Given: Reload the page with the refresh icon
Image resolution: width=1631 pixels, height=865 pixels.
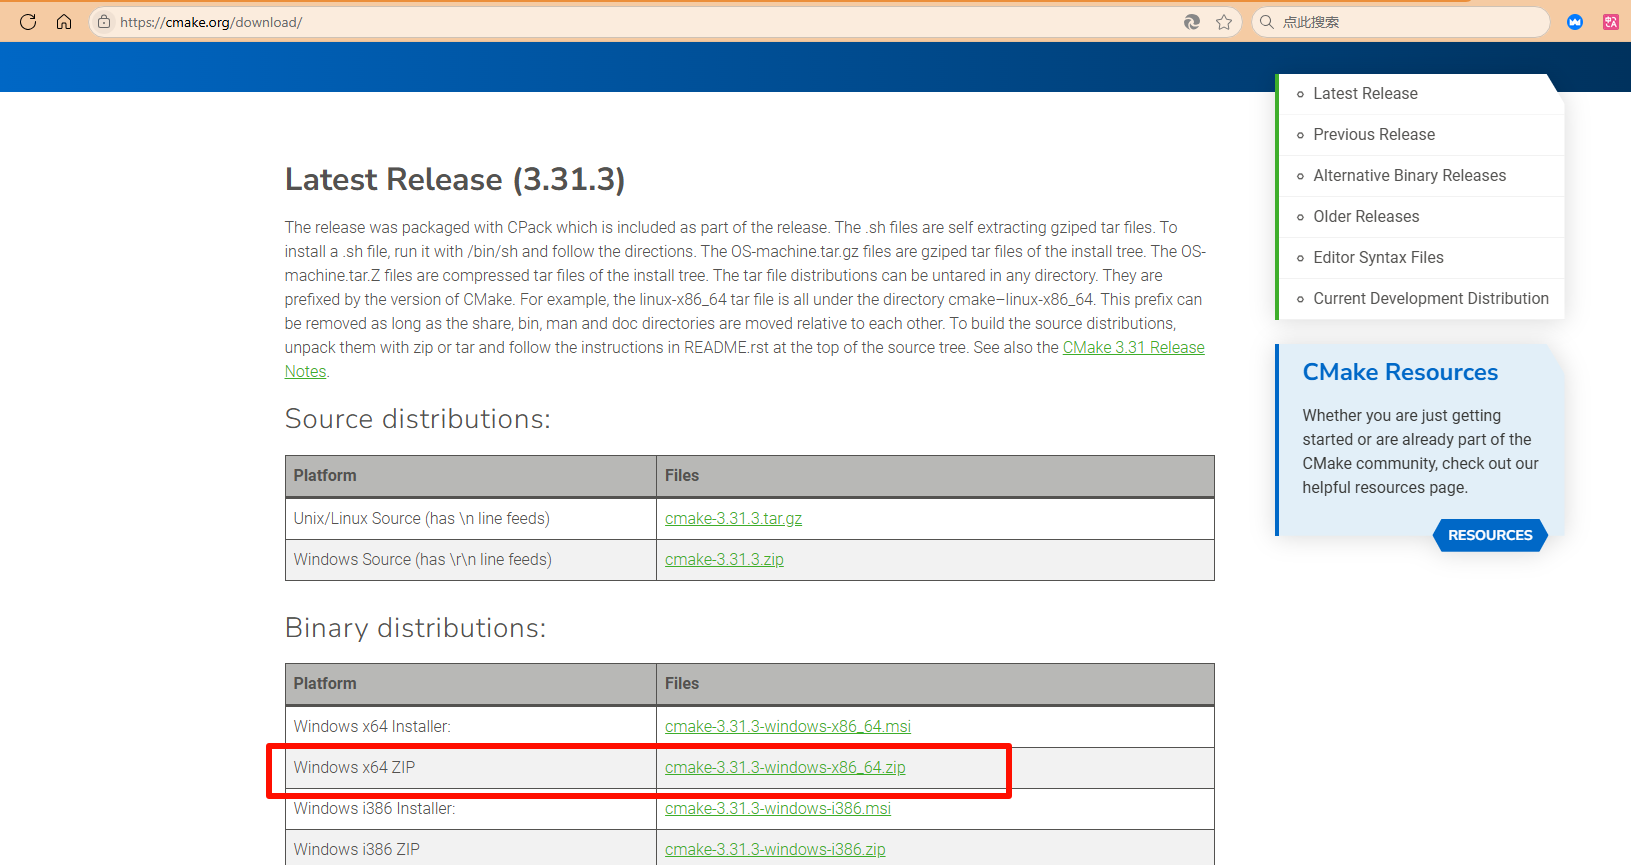Looking at the screenshot, I should pyautogui.click(x=28, y=22).
